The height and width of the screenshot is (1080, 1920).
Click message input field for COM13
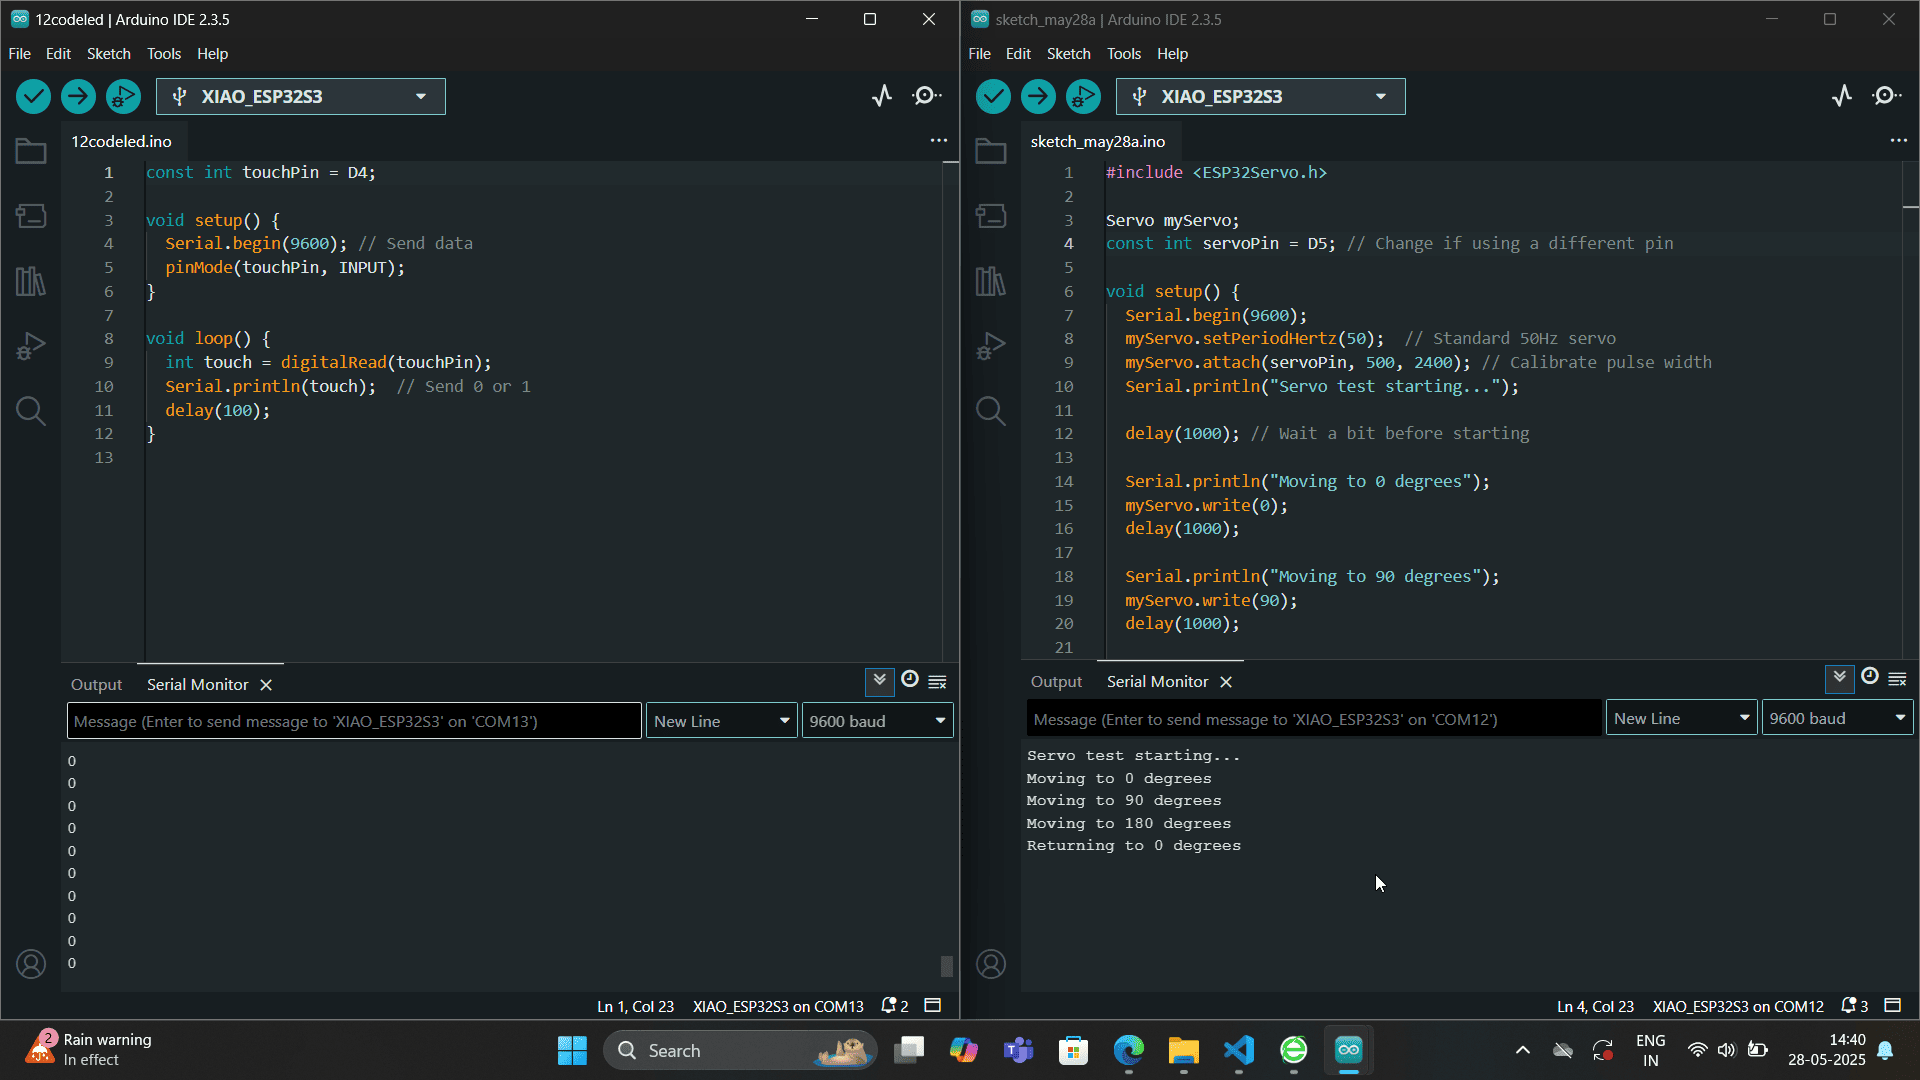point(354,721)
